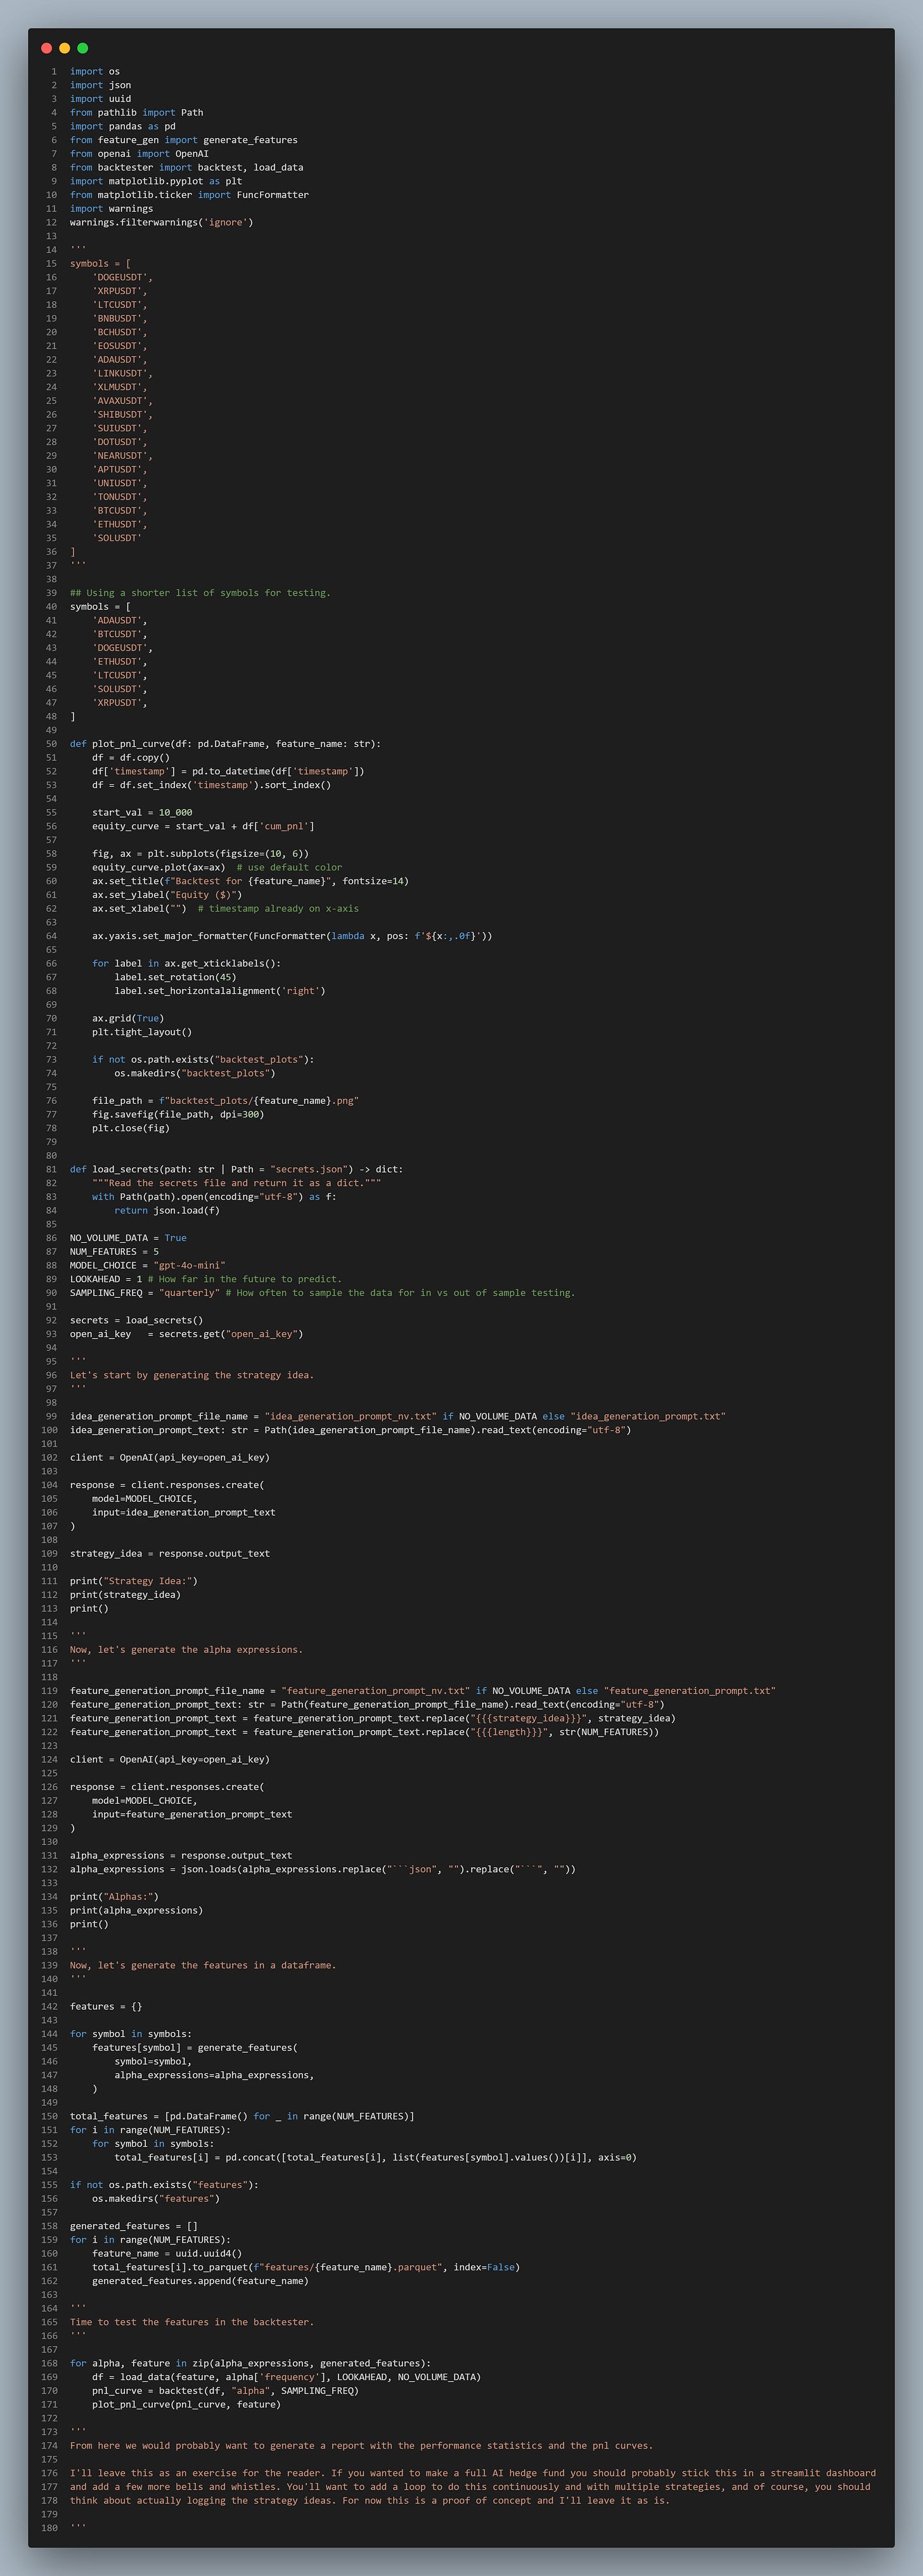Select 'generated_features.append(feature_name)' line
This screenshot has height=2576, width=923.
pyautogui.click(x=200, y=2280)
